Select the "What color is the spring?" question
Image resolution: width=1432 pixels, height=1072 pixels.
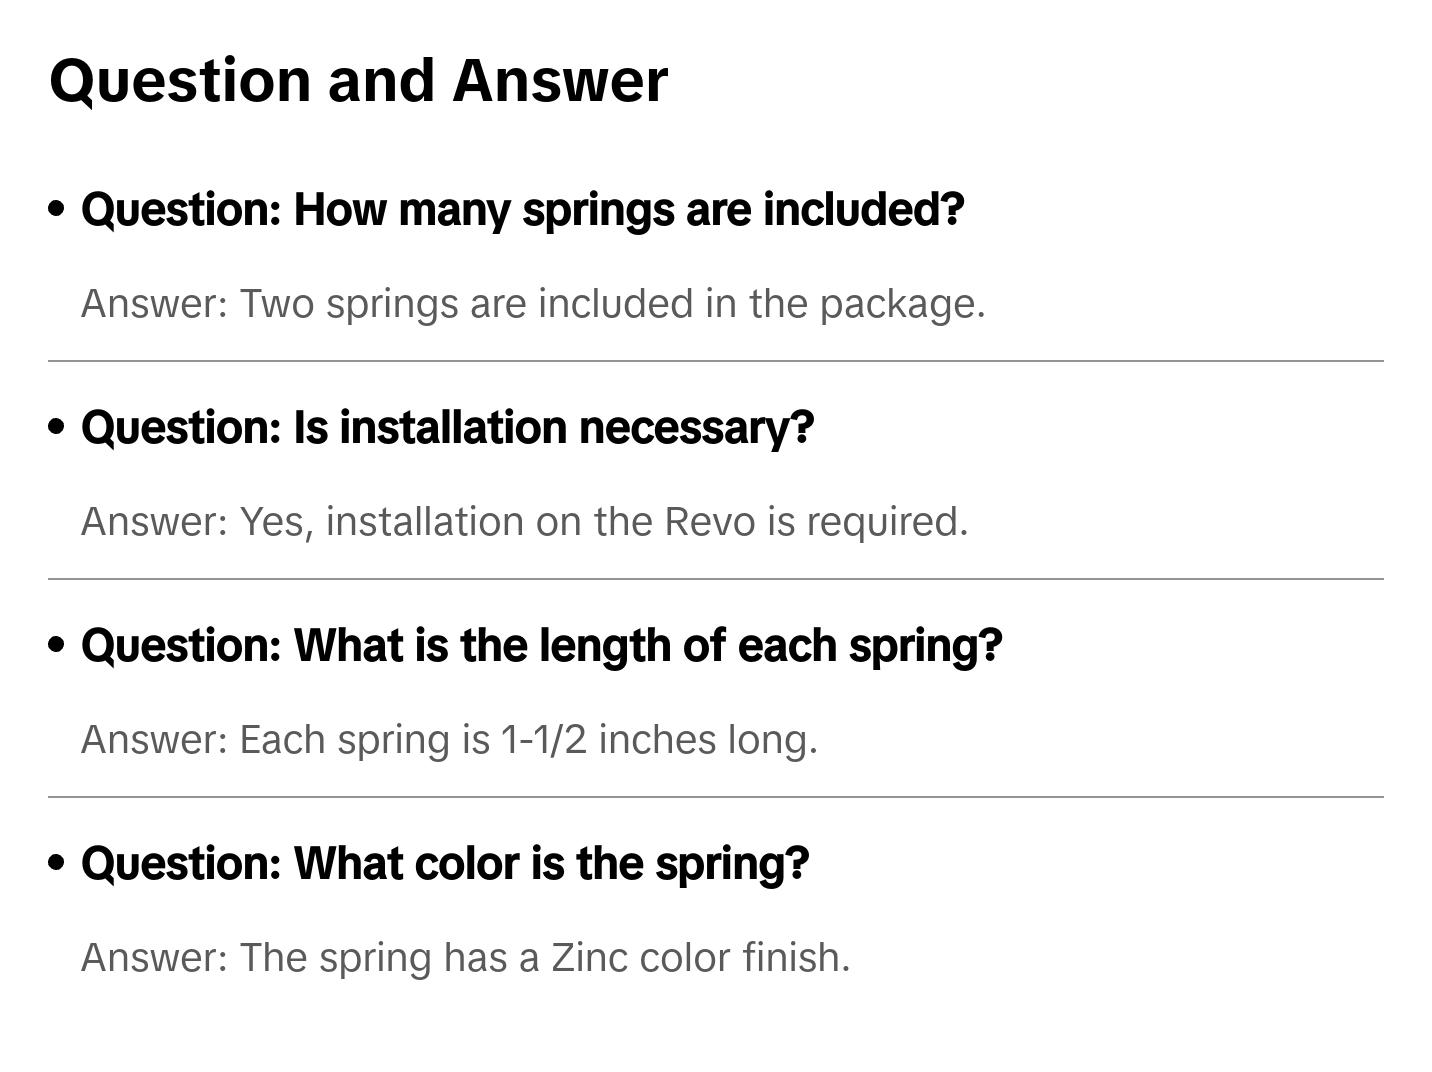(444, 864)
